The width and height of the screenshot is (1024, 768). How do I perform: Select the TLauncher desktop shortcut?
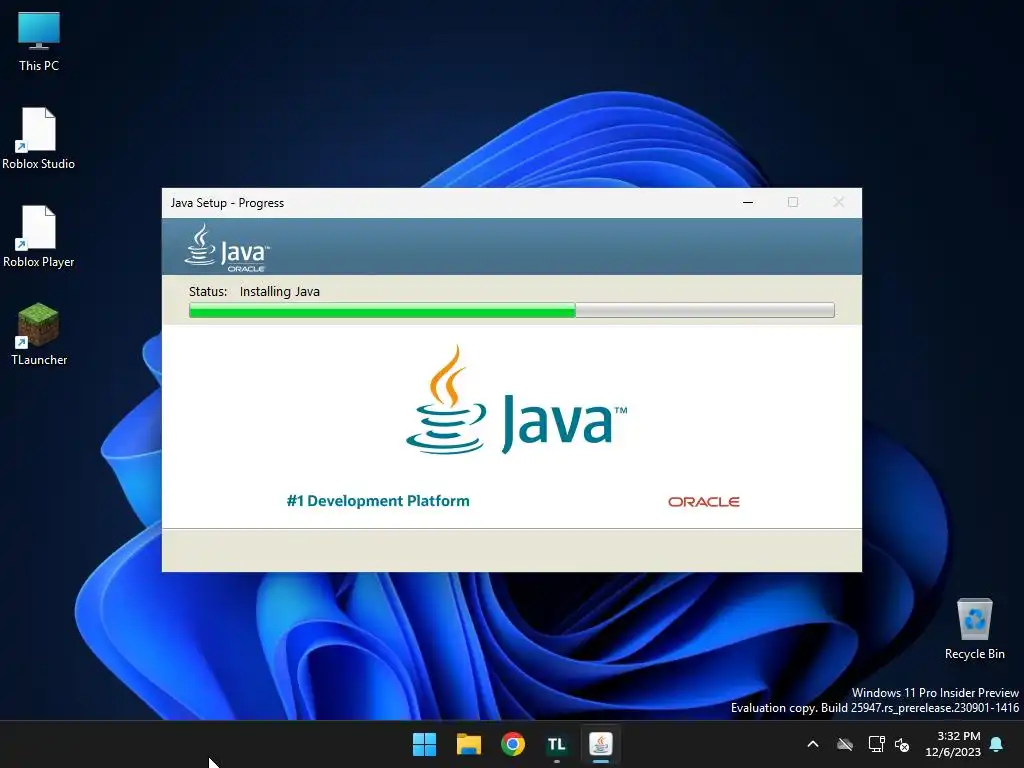pyautogui.click(x=39, y=334)
